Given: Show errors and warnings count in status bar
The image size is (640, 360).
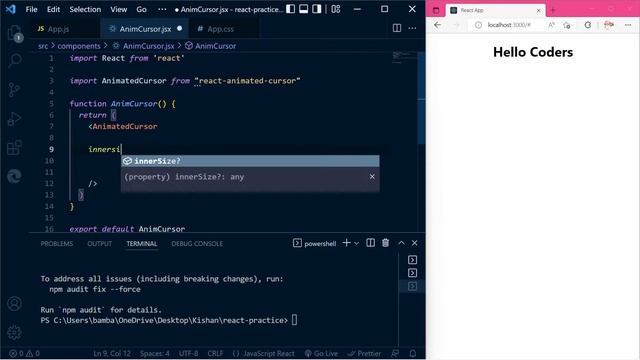Looking at the screenshot, I should pos(24,353).
